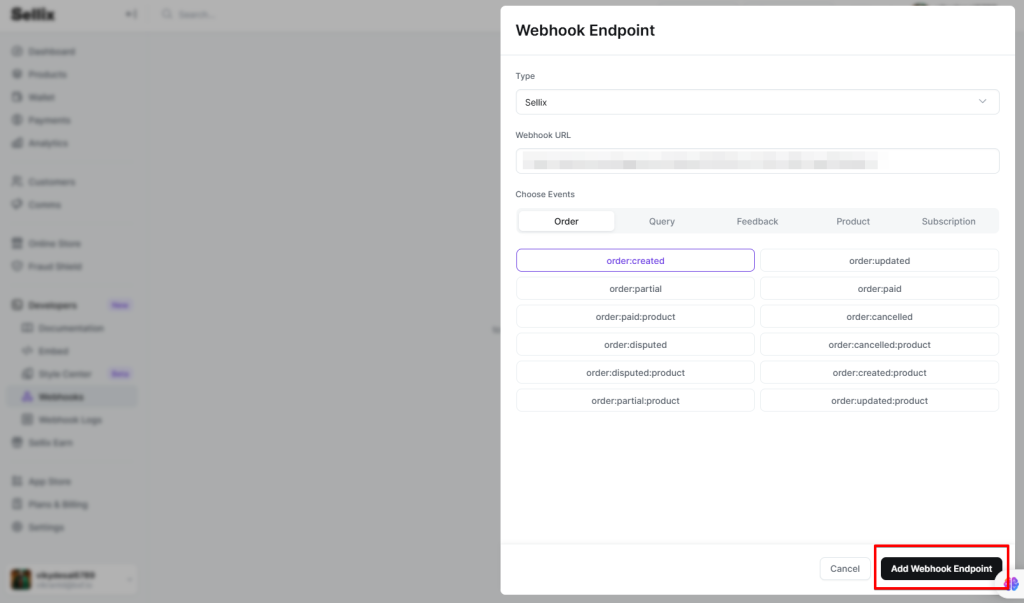Click the Fraud Shield icon
This screenshot has width=1024, height=603.
pyautogui.click(x=17, y=266)
